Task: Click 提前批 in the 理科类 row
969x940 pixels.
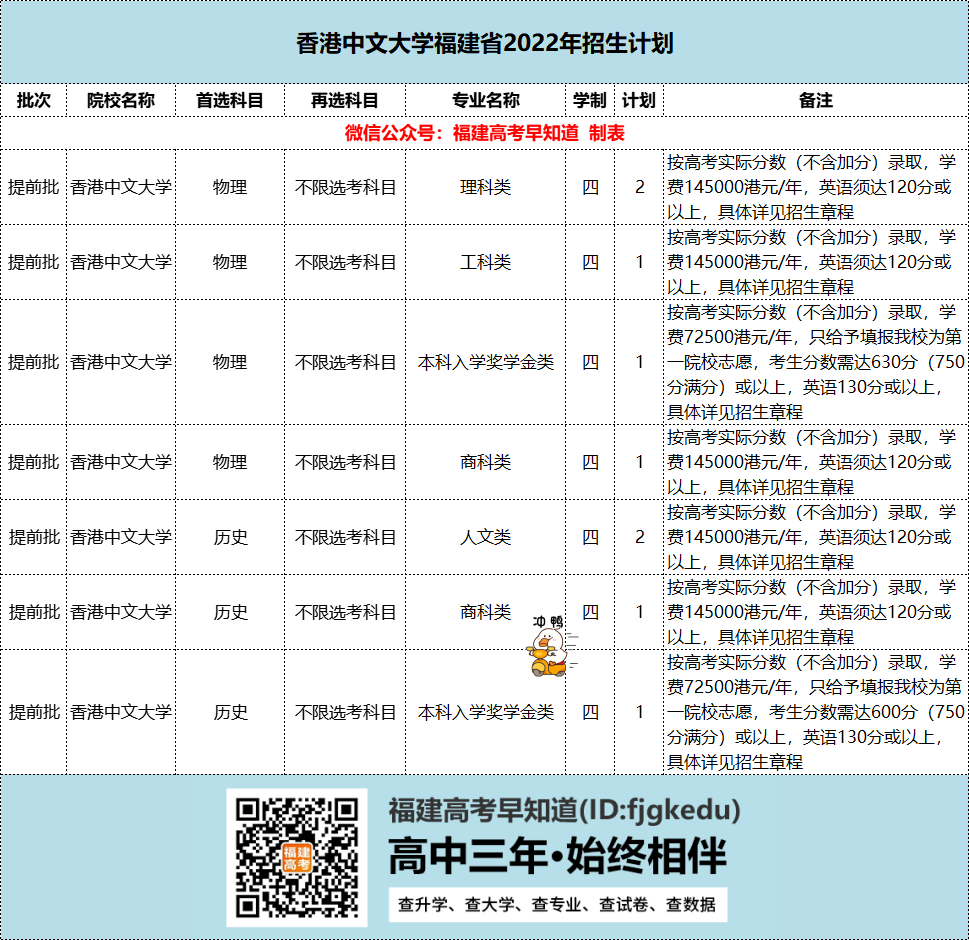Action: coord(33,187)
